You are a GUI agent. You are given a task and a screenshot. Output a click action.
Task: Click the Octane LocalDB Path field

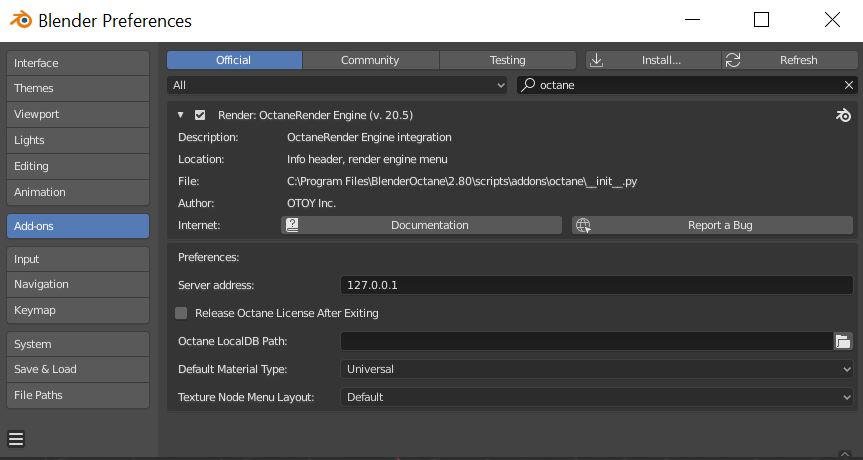[587, 341]
